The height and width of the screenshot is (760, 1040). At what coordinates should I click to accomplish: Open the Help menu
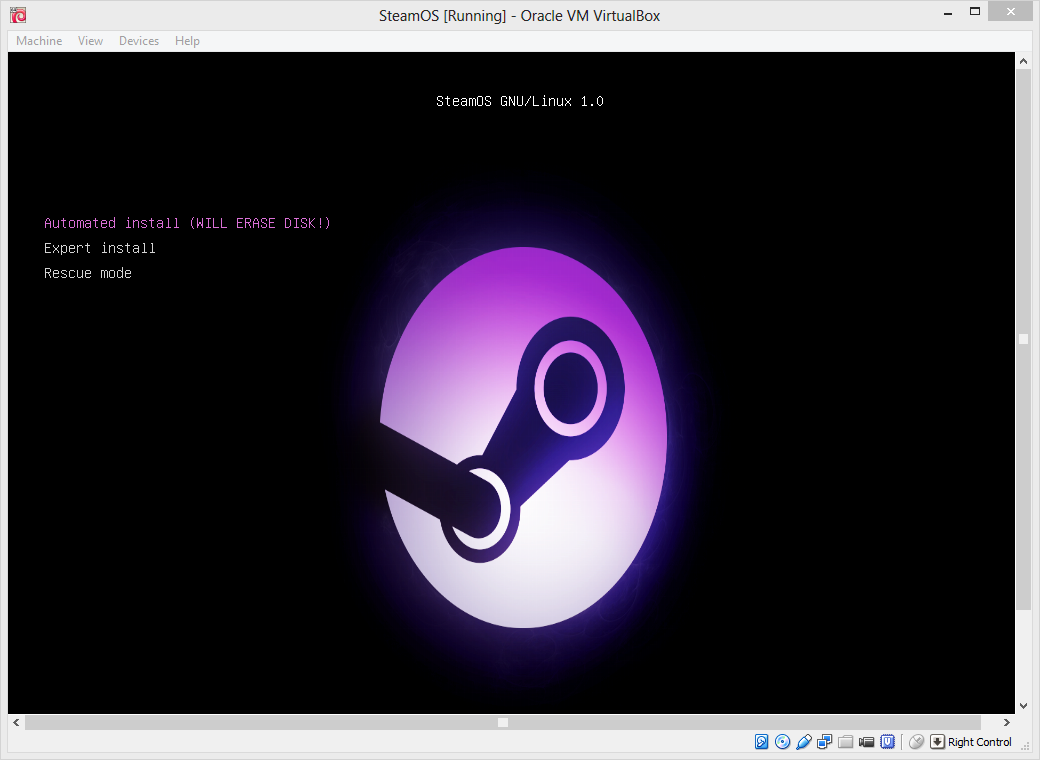coord(187,41)
